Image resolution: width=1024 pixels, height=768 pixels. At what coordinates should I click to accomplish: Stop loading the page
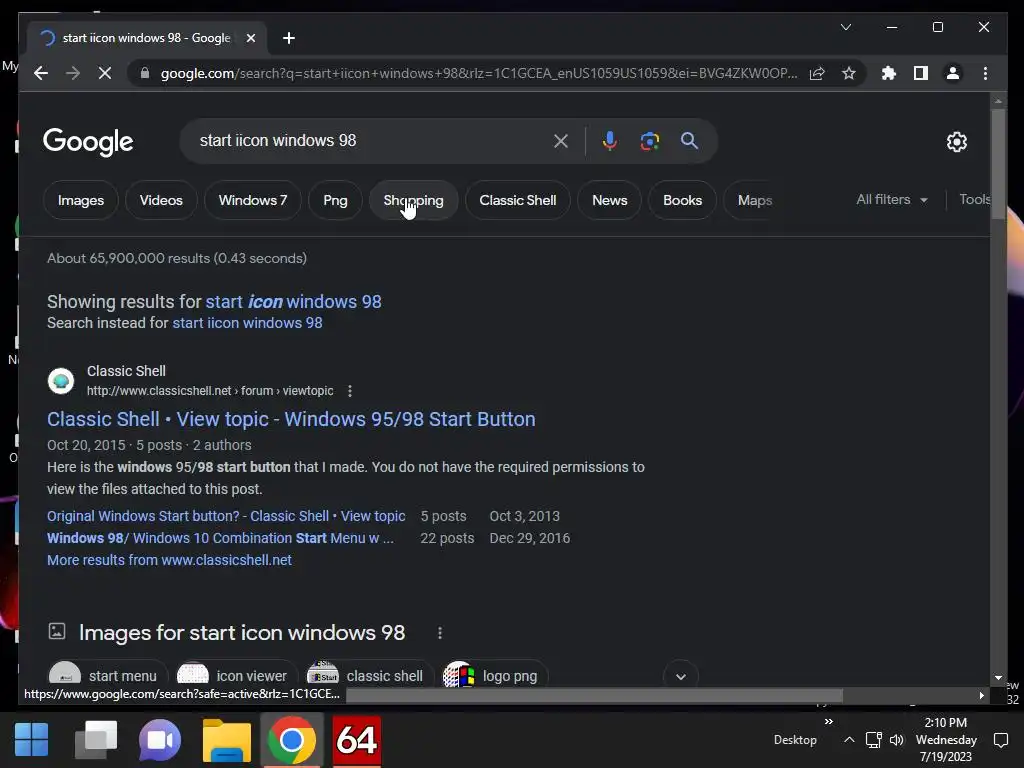point(104,73)
